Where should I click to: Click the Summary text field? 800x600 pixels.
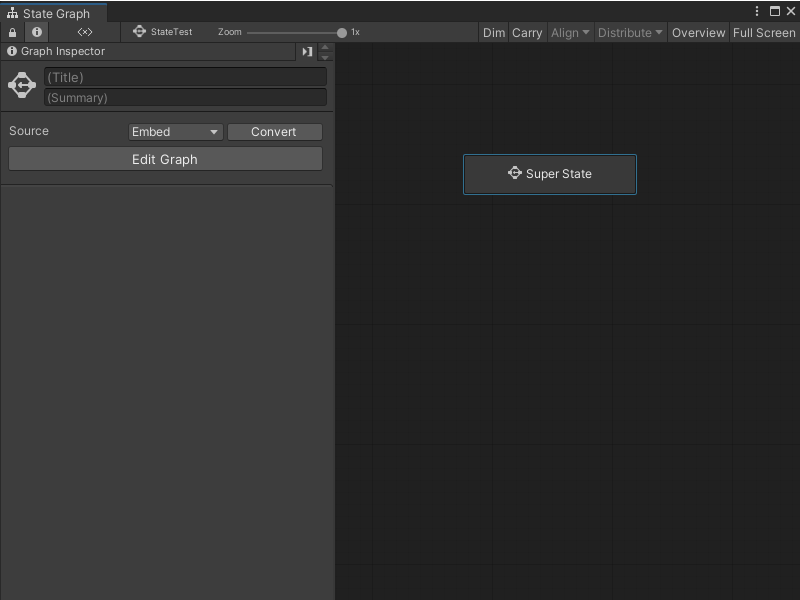185,97
